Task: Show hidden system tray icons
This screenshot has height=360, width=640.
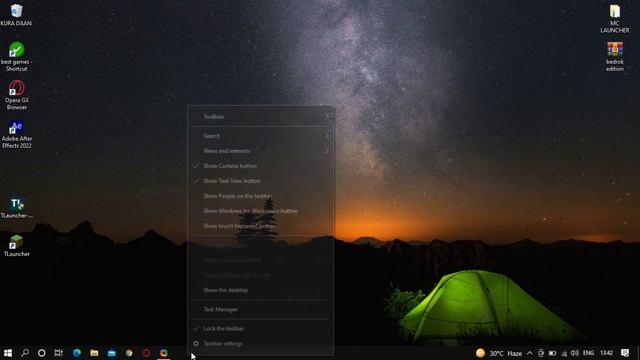Action: tap(529, 353)
